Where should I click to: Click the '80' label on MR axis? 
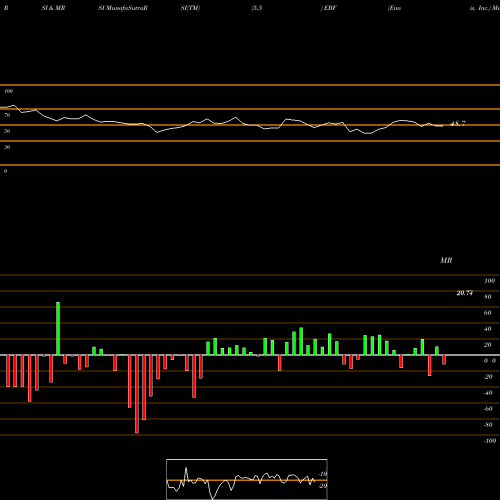click(488, 297)
